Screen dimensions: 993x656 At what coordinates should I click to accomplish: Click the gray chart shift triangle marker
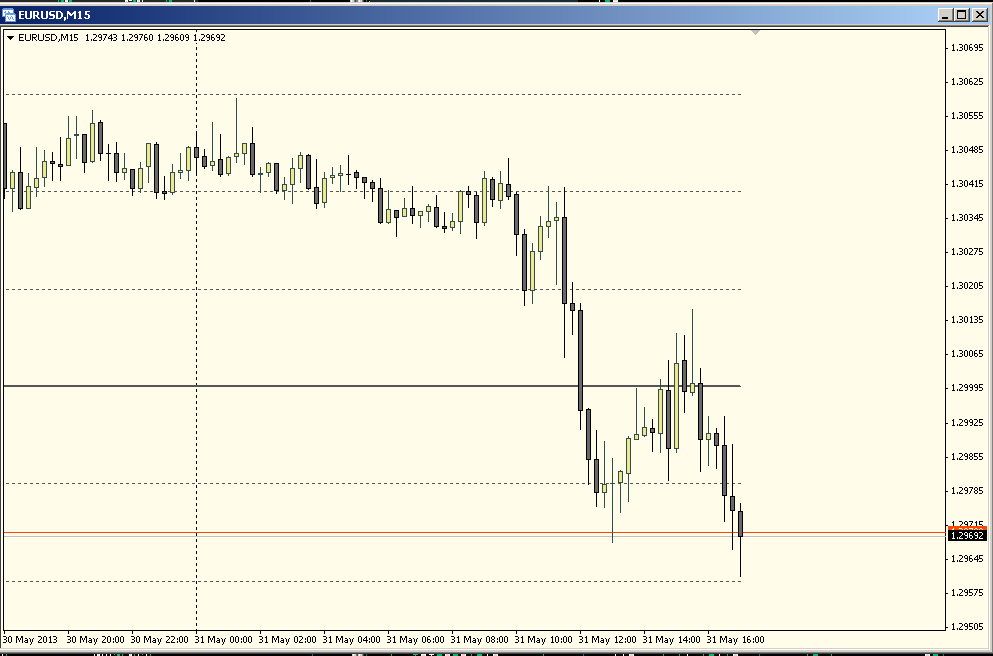[755, 32]
